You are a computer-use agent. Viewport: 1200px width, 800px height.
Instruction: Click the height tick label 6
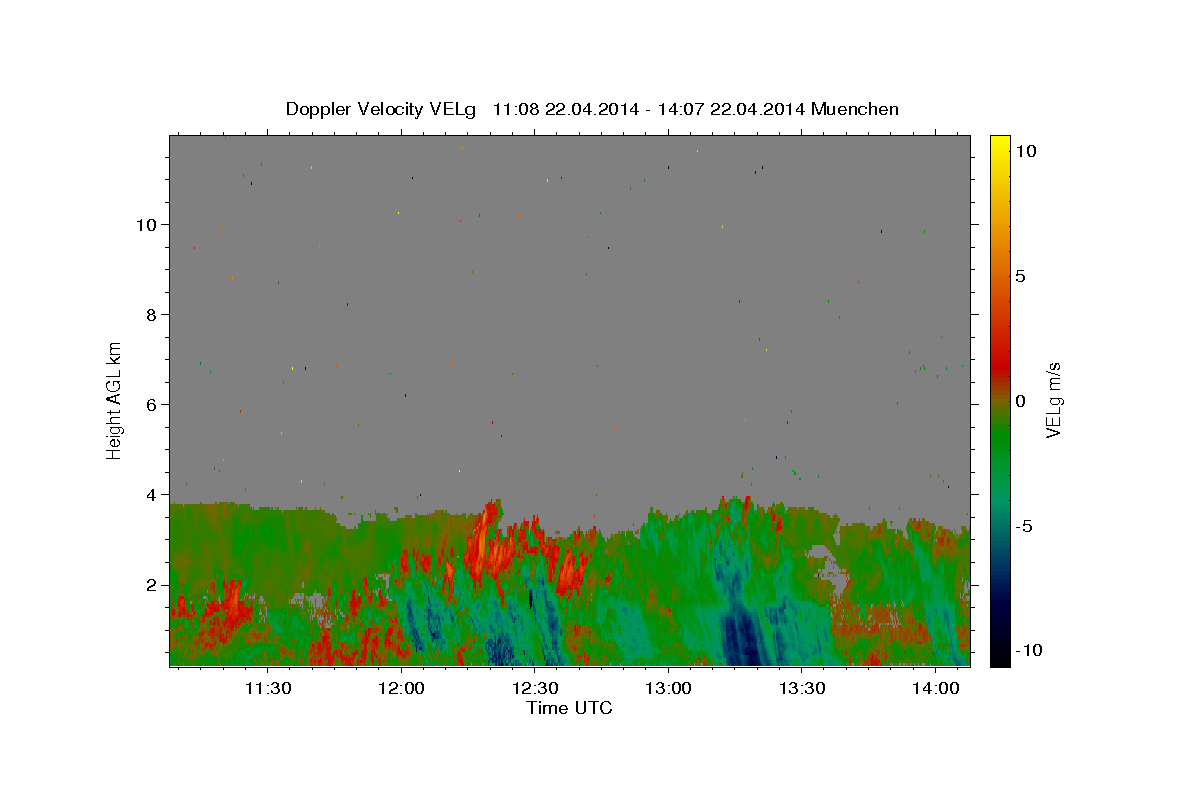(153, 405)
